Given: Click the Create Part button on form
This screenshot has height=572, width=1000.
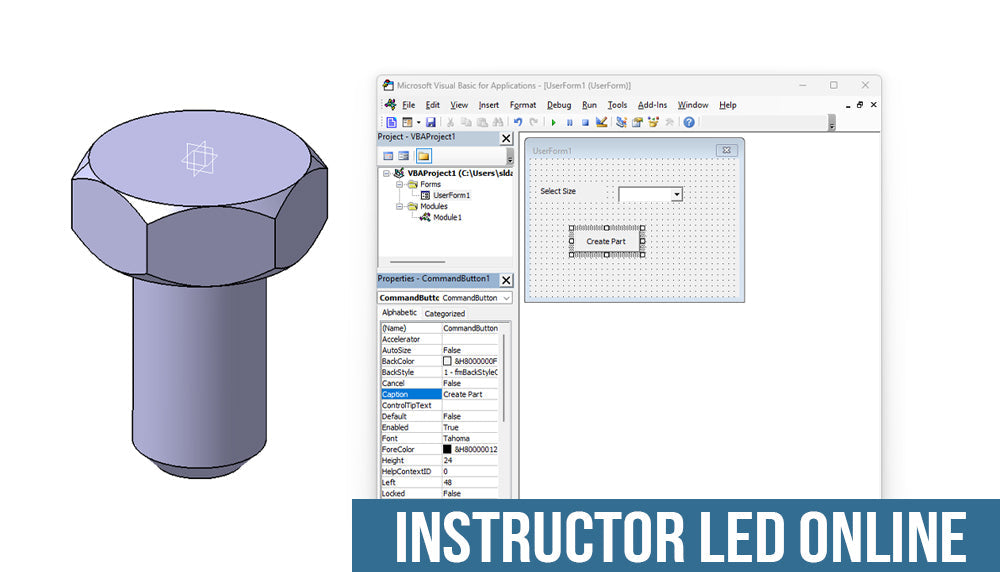Looking at the screenshot, I should (606, 241).
